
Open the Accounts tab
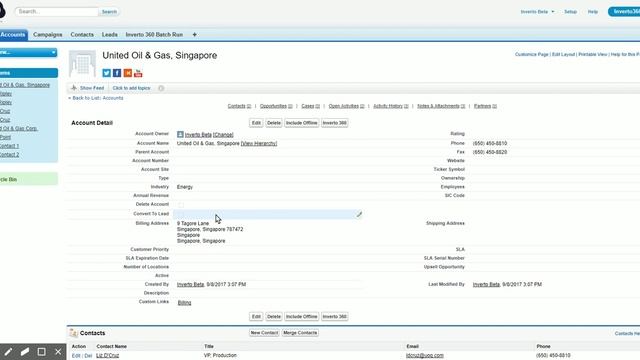13,35
